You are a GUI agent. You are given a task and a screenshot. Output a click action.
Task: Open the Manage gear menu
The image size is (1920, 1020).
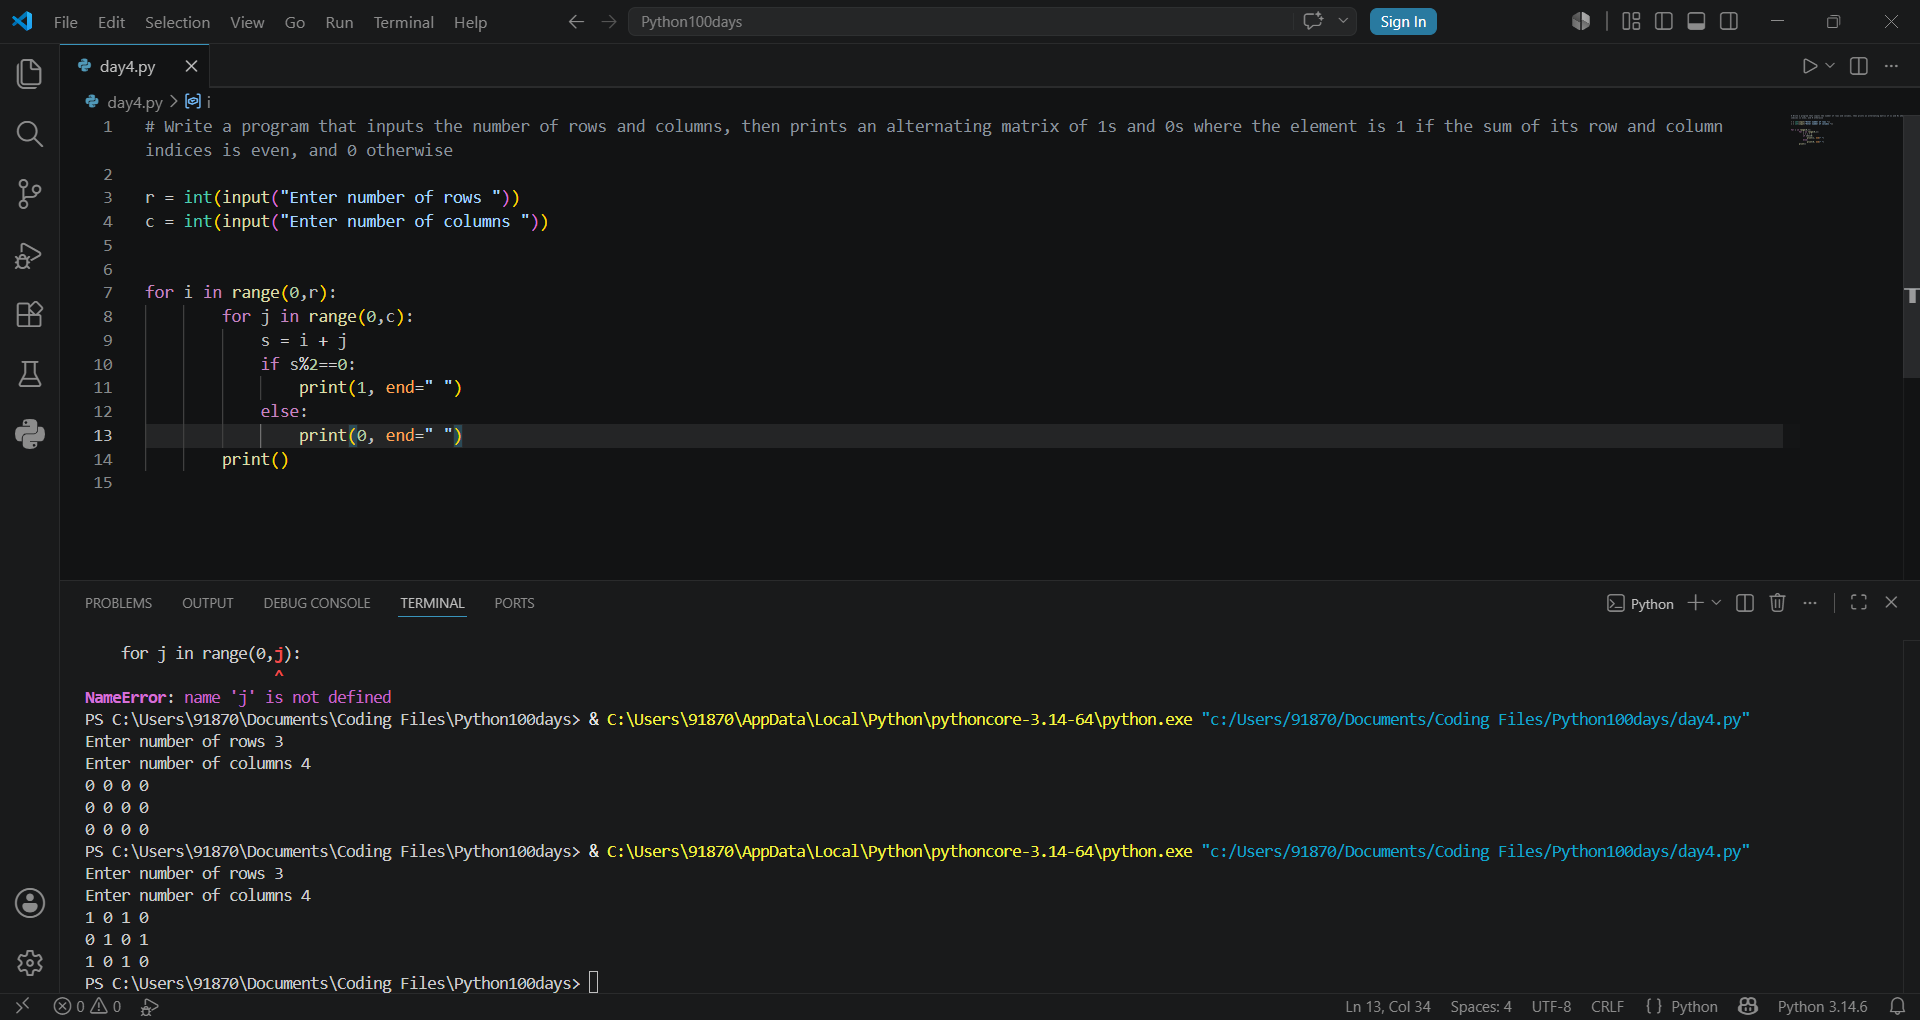click(30, 963)
